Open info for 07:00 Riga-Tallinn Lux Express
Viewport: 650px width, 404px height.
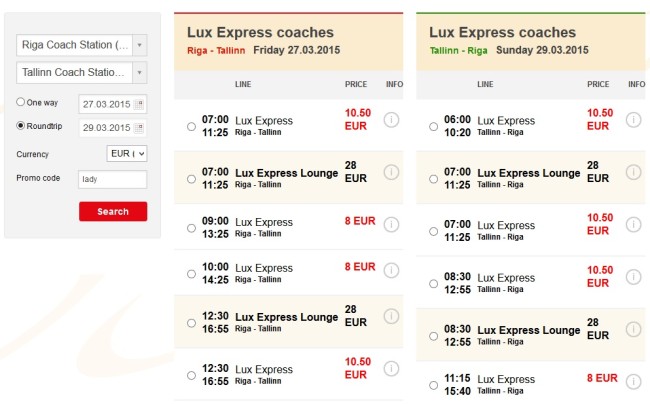[391, 120]
